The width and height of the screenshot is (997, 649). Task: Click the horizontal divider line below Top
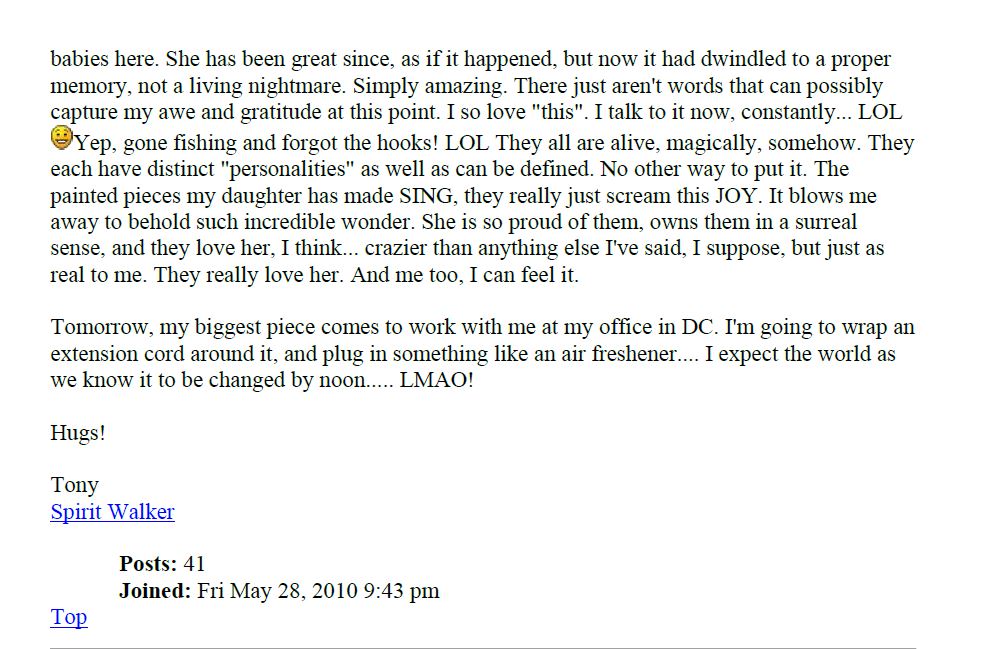[x=483, y=648]
